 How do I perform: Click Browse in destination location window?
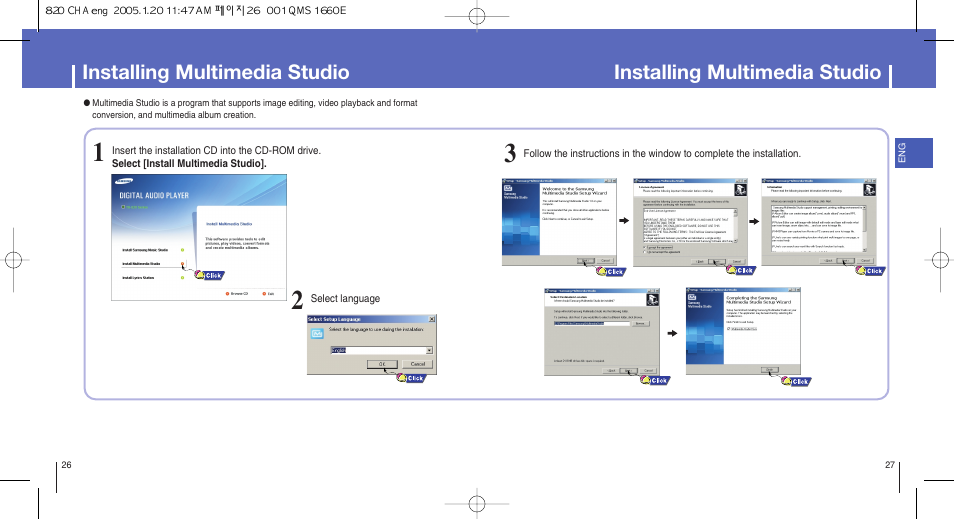coord(641,324)
